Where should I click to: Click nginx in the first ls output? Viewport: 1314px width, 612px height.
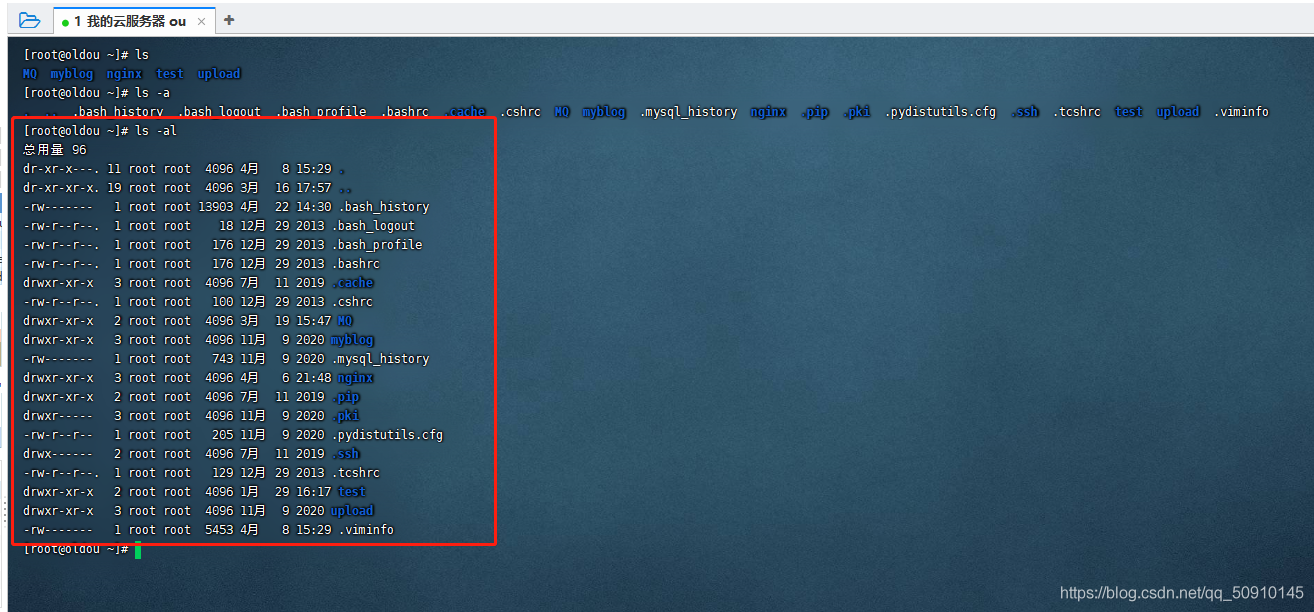[125, 74]
